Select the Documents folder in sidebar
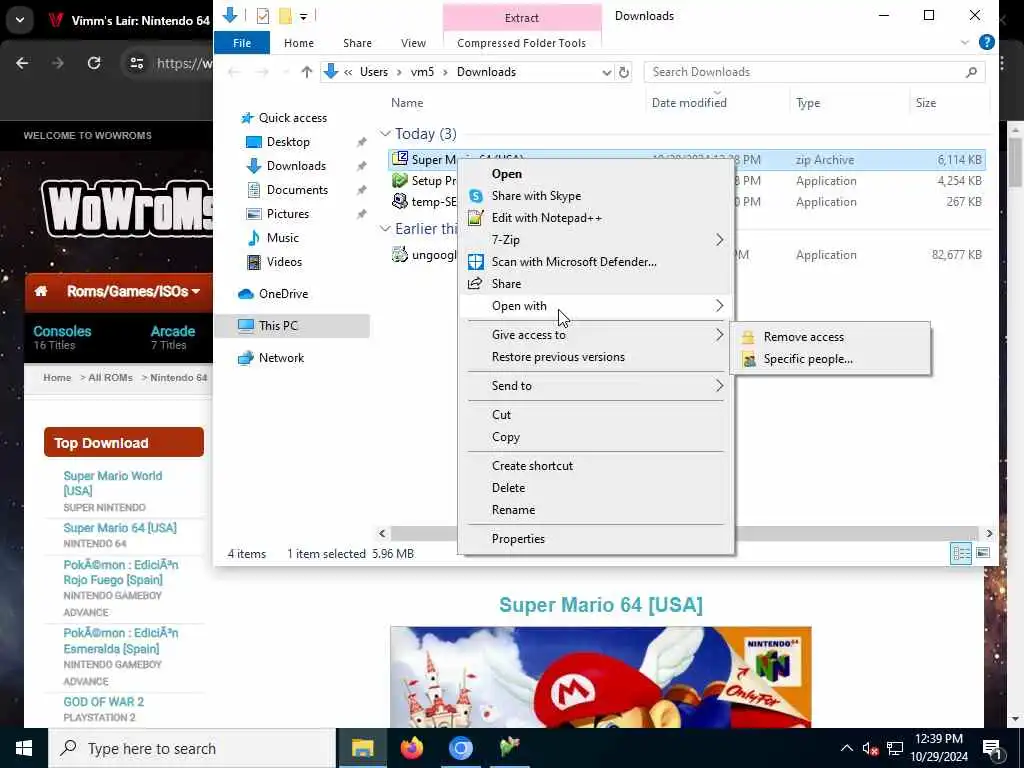The image size is (1024, 768). tap(297, 190)
